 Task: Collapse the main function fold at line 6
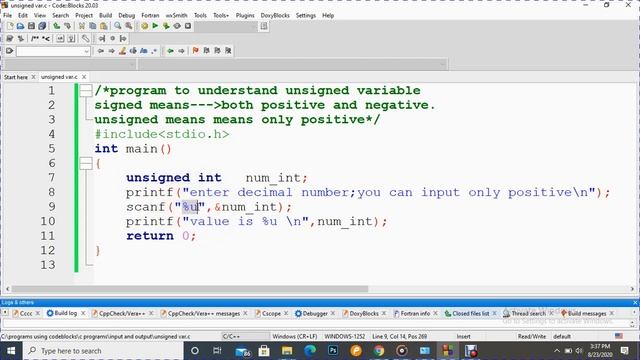click(86, 163)
